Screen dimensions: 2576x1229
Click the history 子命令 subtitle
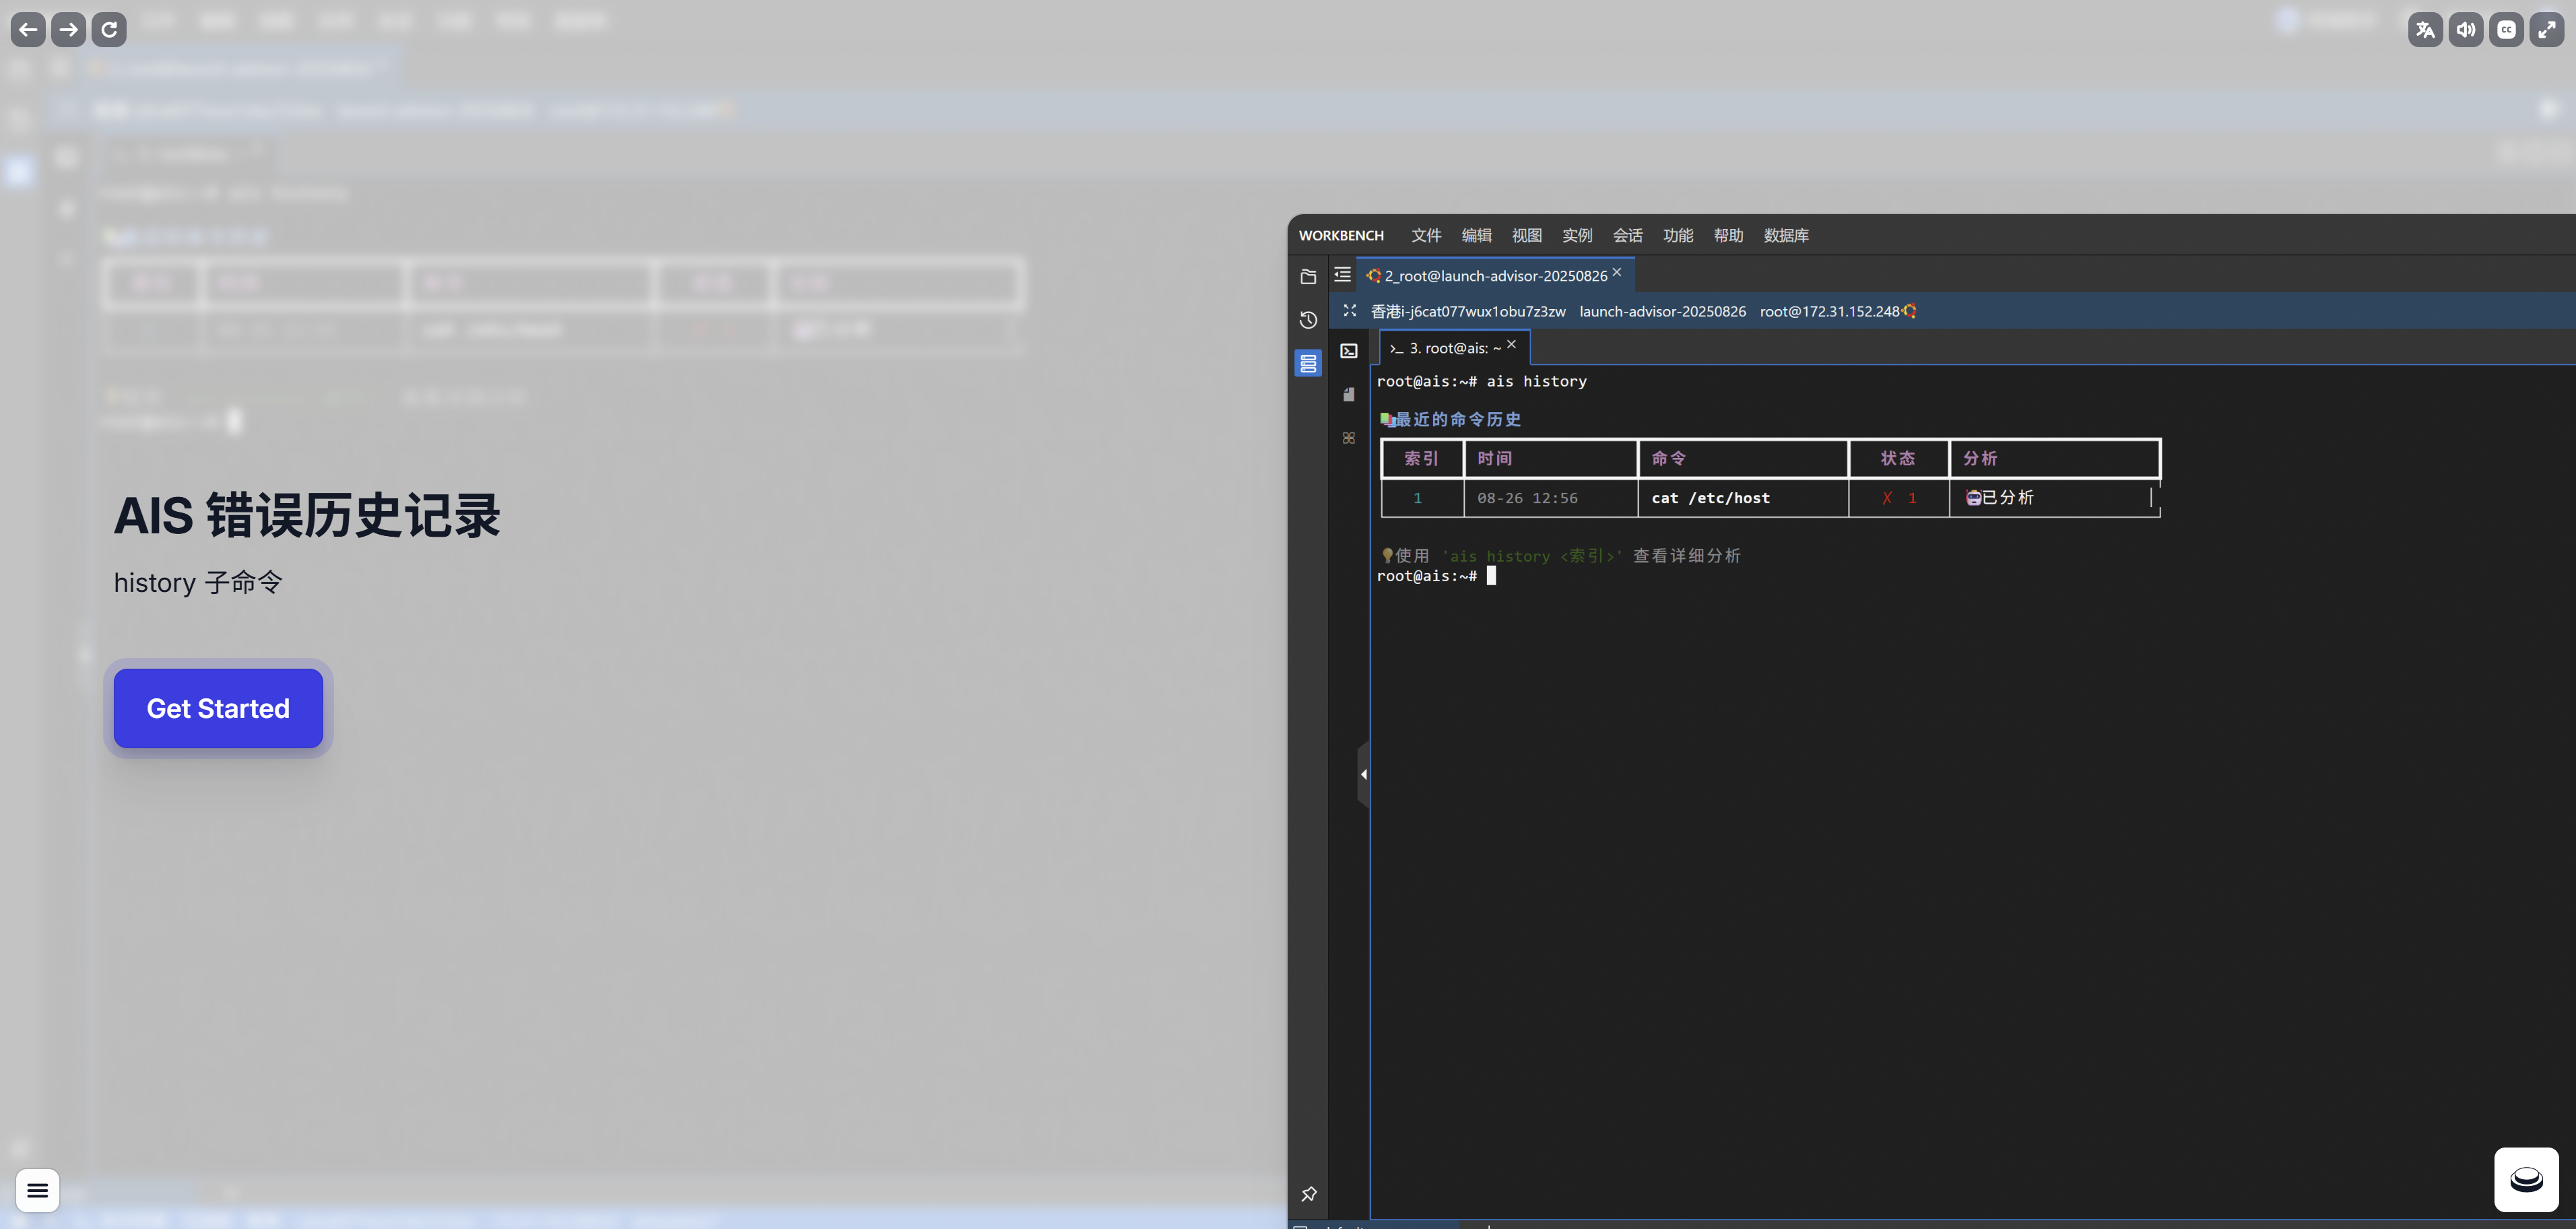198,583
